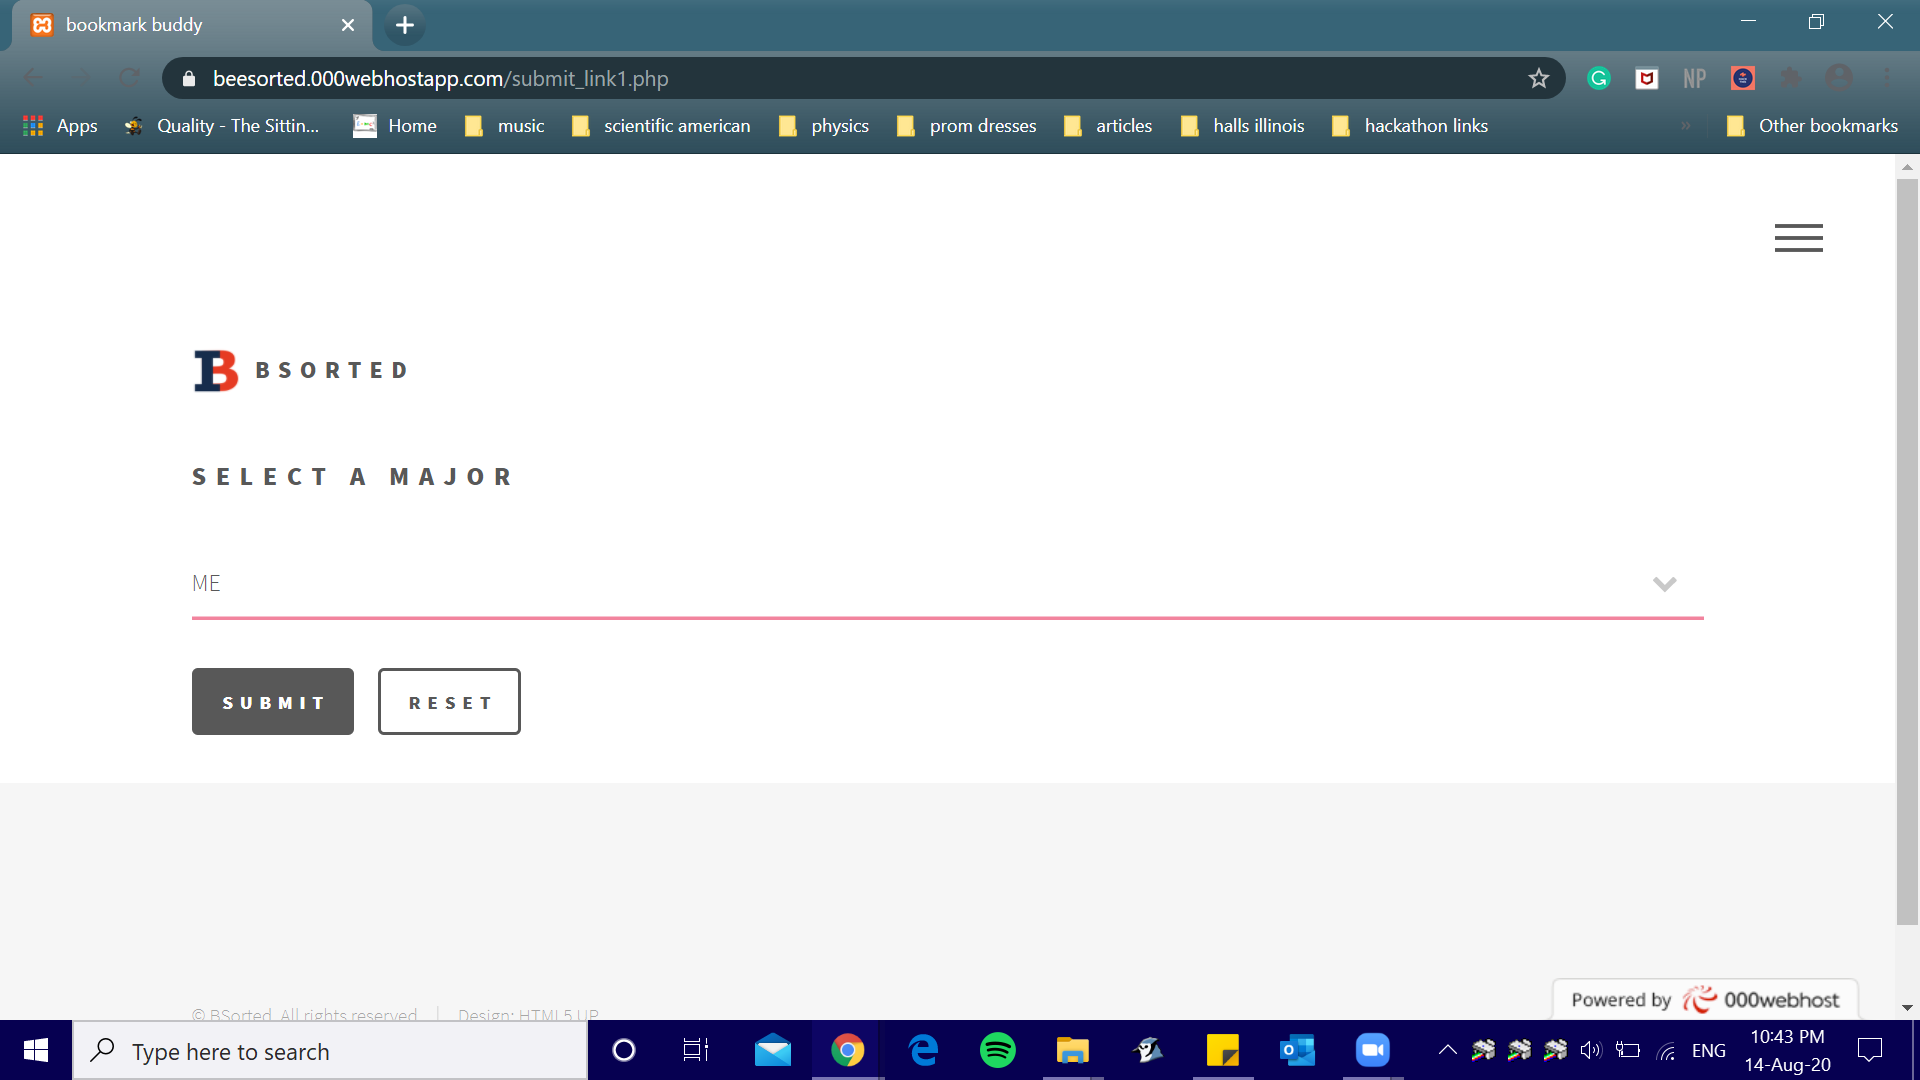Open the Chrome profile avatar

pyautogui.click(x=1838, y=78)
